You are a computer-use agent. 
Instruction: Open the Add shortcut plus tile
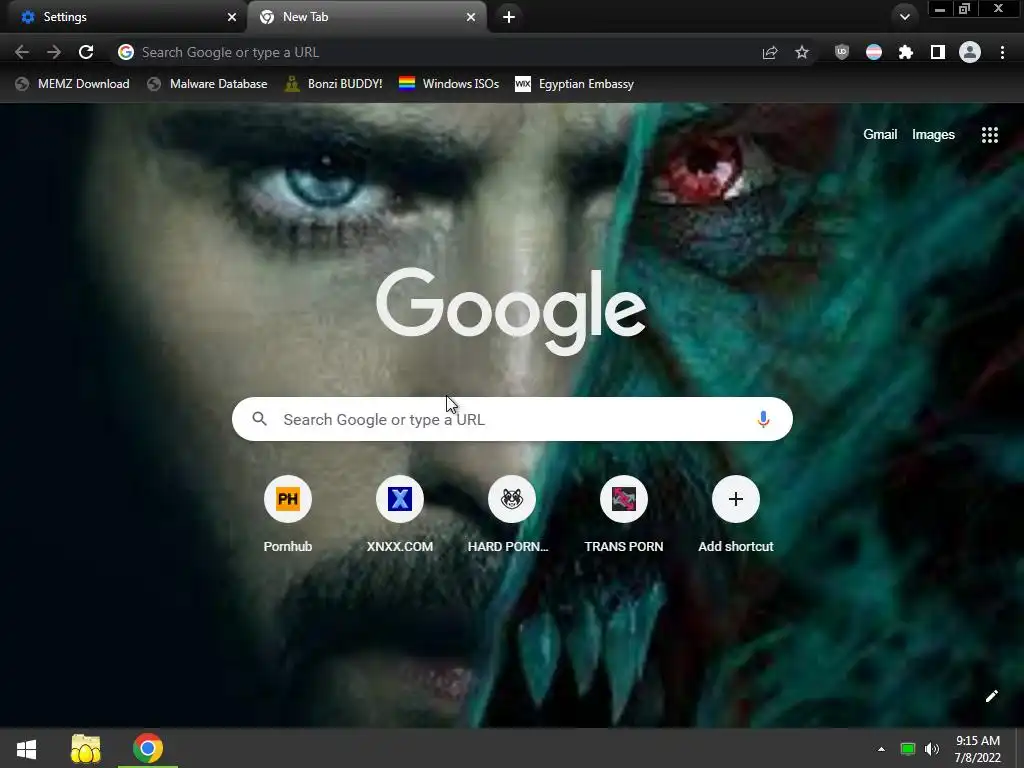[x=736, y=499]
